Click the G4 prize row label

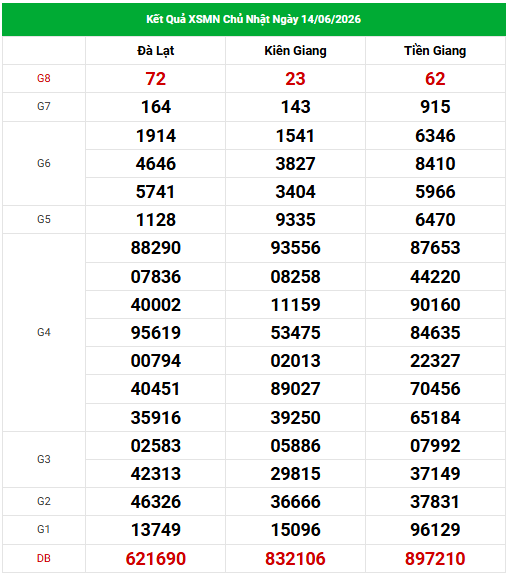tap(44, 332)
